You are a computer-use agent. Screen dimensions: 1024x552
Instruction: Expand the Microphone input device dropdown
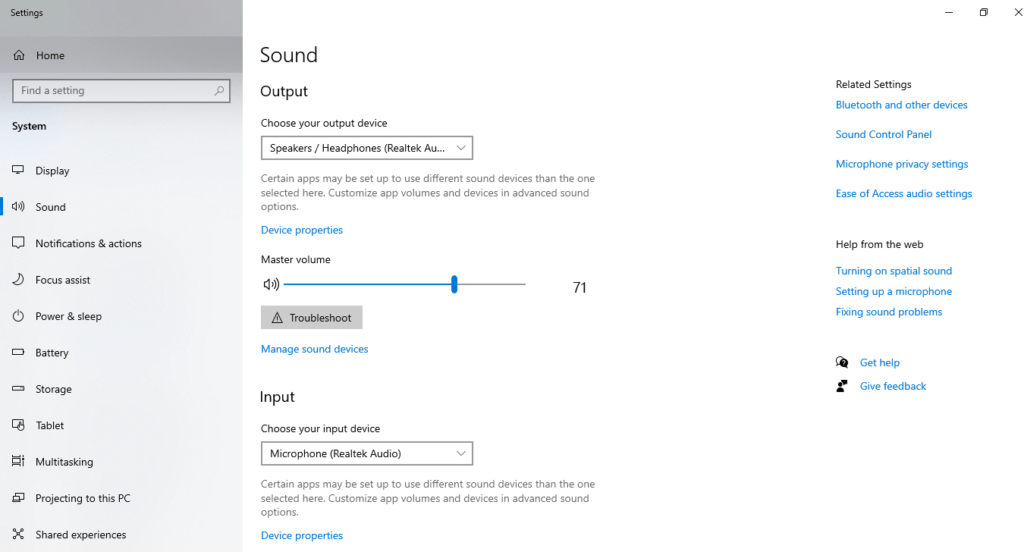[x=367, y=453]
